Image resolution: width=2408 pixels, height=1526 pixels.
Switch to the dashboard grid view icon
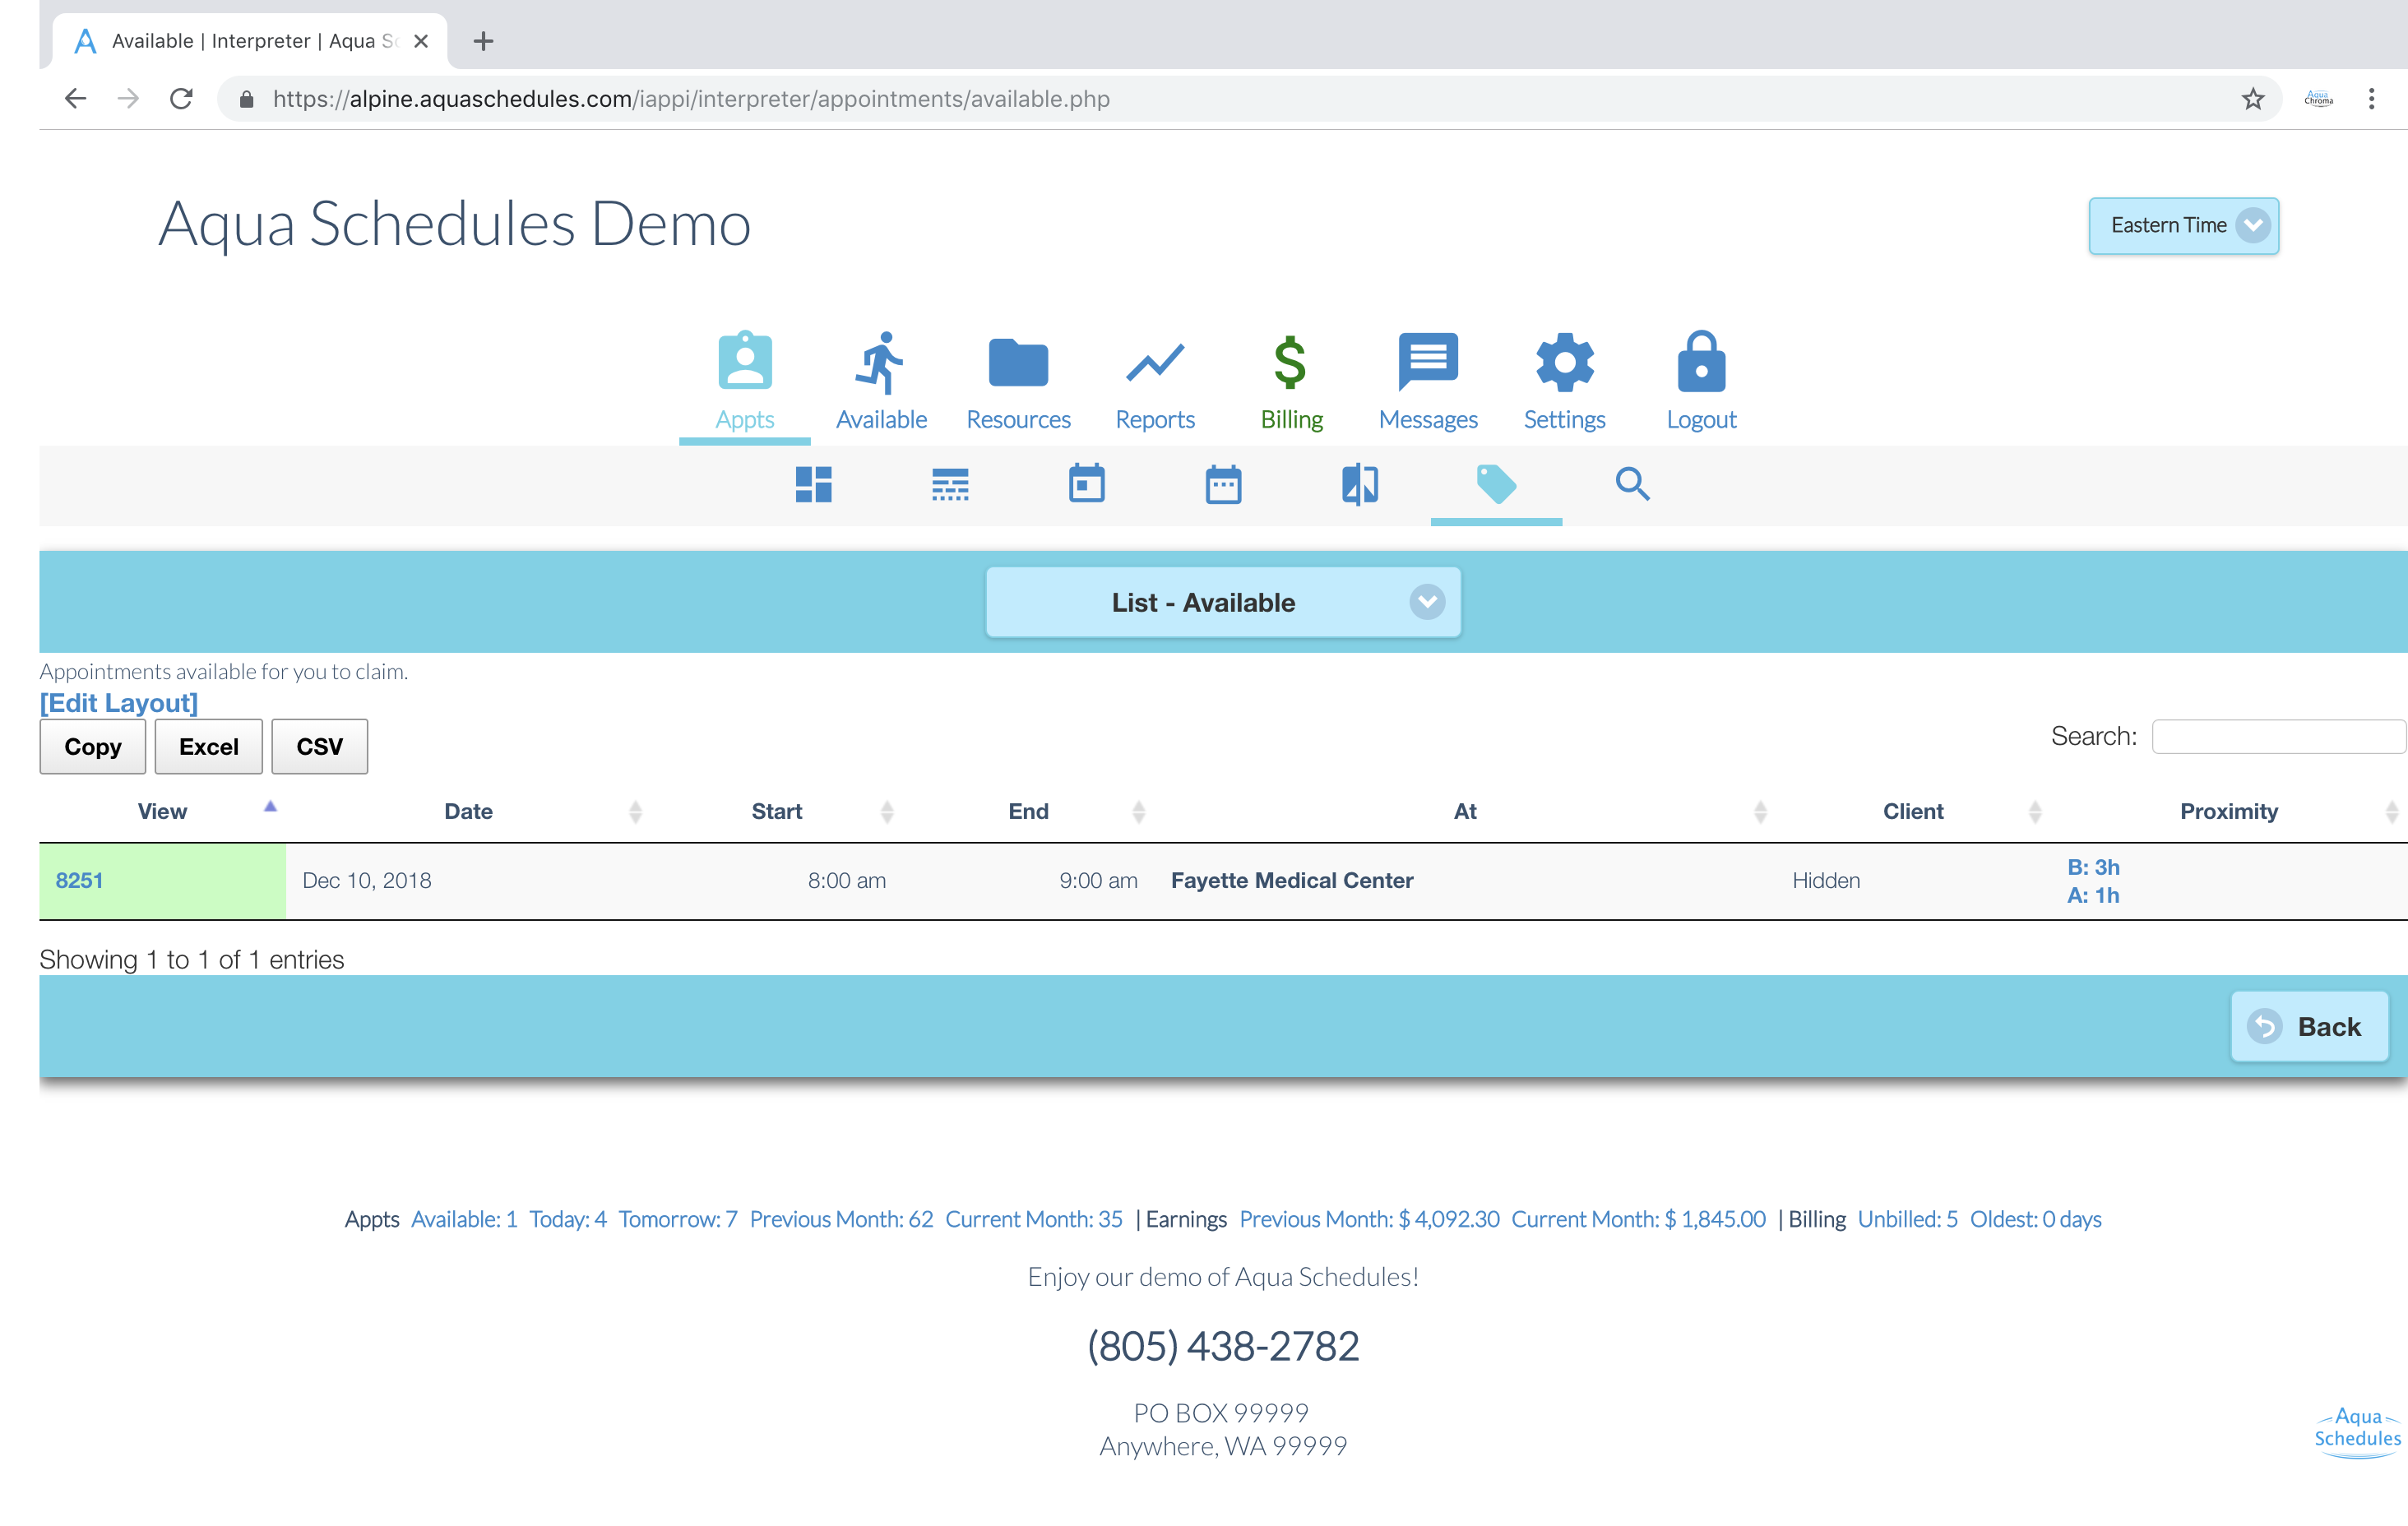click(813, 484)
